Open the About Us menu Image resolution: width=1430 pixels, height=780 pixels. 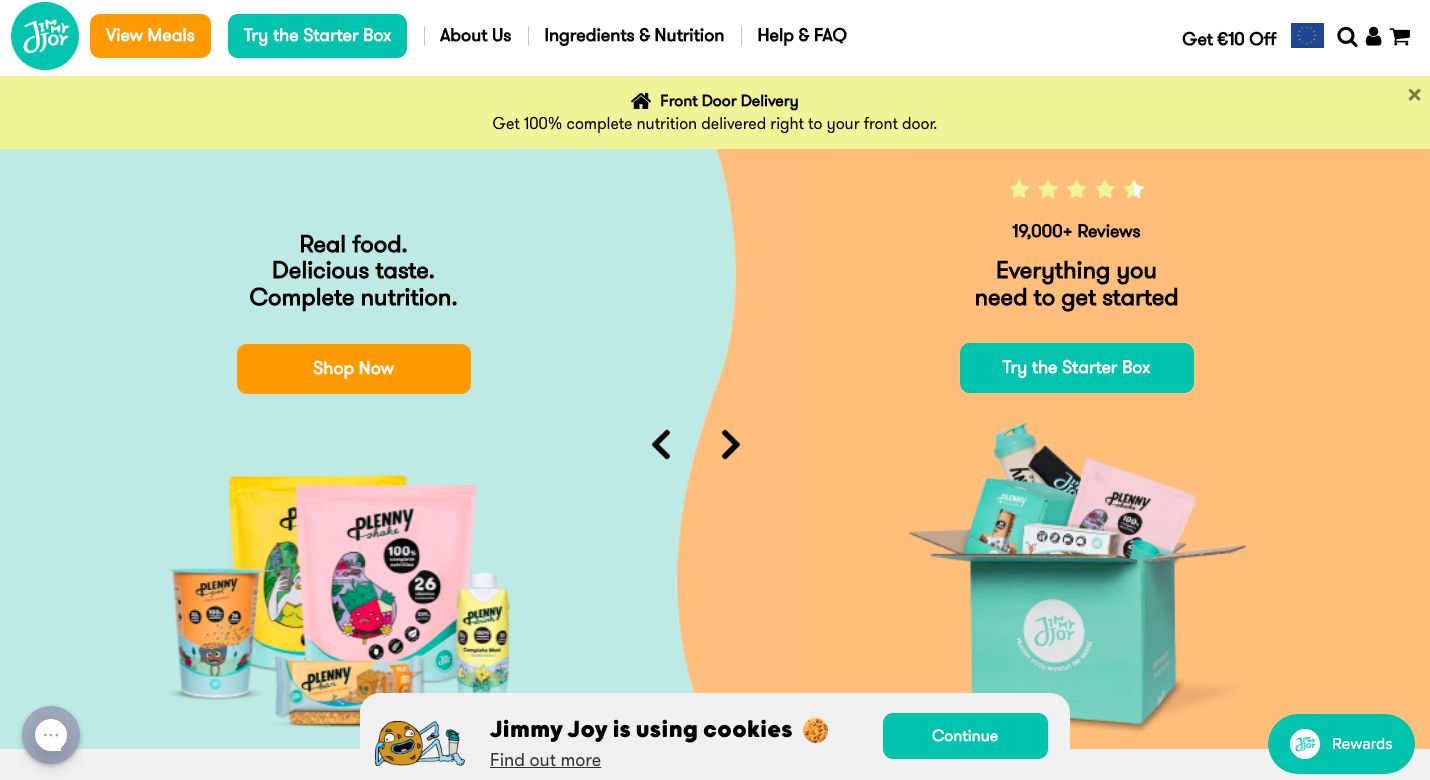point(475,36)
